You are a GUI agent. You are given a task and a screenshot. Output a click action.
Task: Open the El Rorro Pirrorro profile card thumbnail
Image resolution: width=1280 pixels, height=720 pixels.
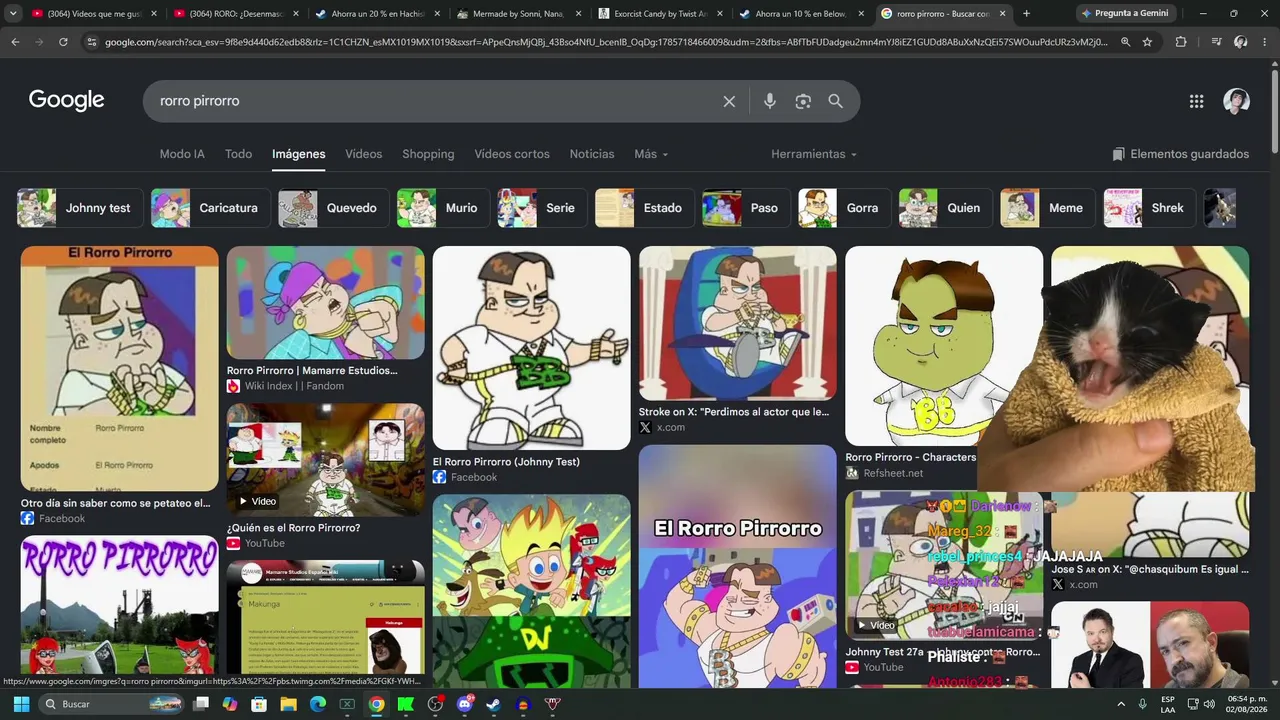119,369
